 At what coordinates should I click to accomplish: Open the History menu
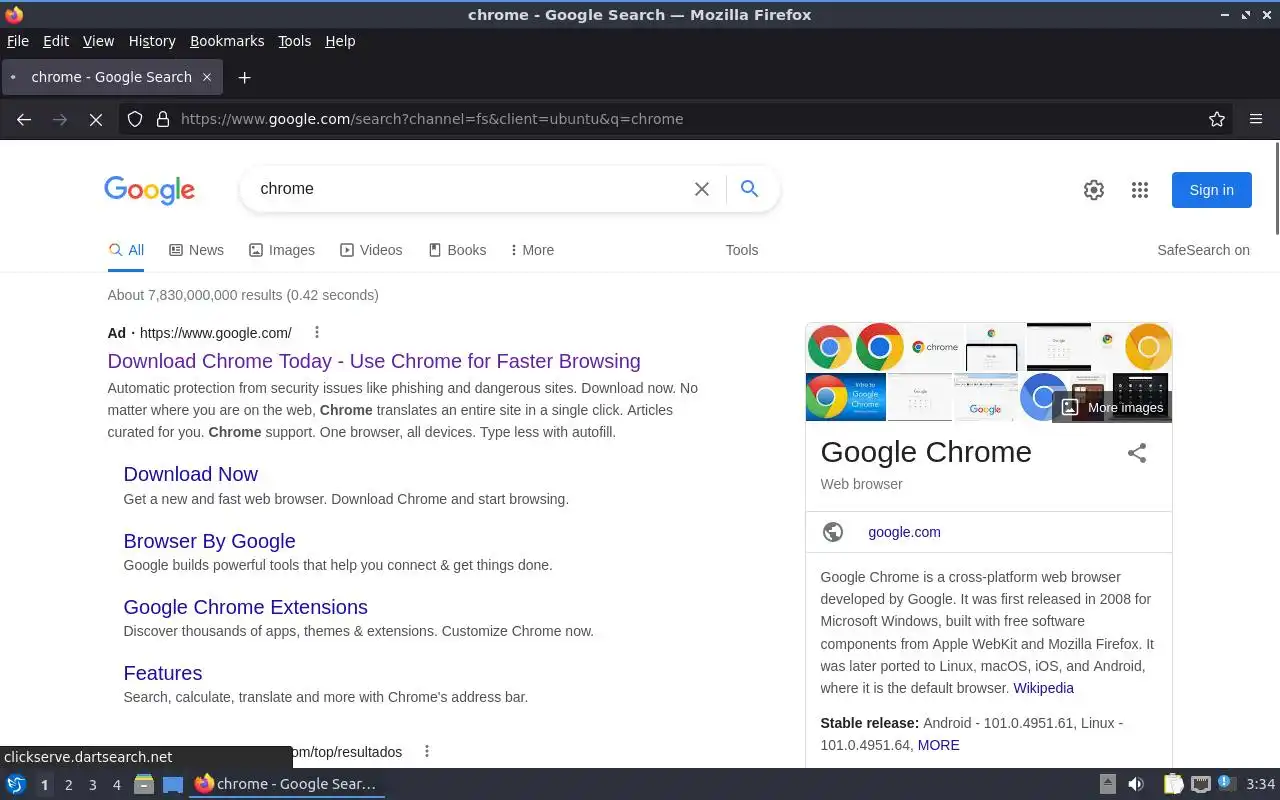point(152,41)
